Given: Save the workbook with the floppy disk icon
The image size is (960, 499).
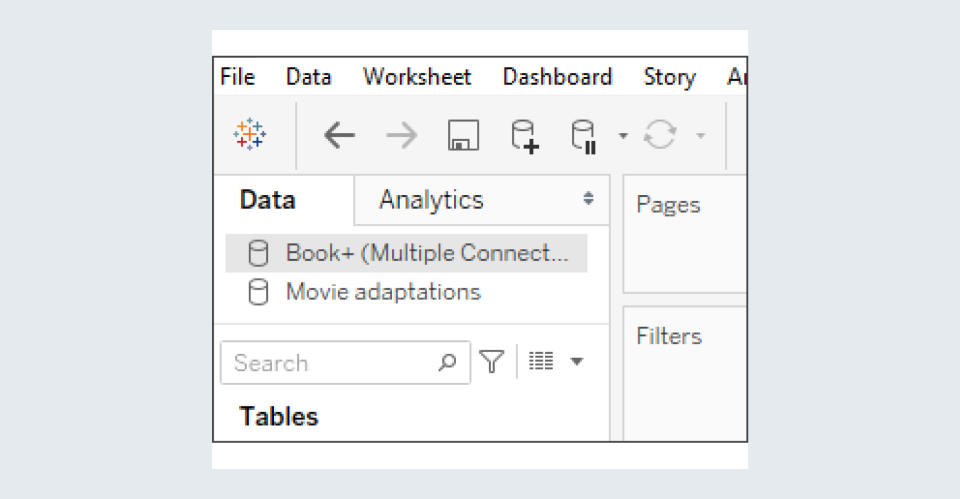Looking at the screenshot, I should [463, 135].
